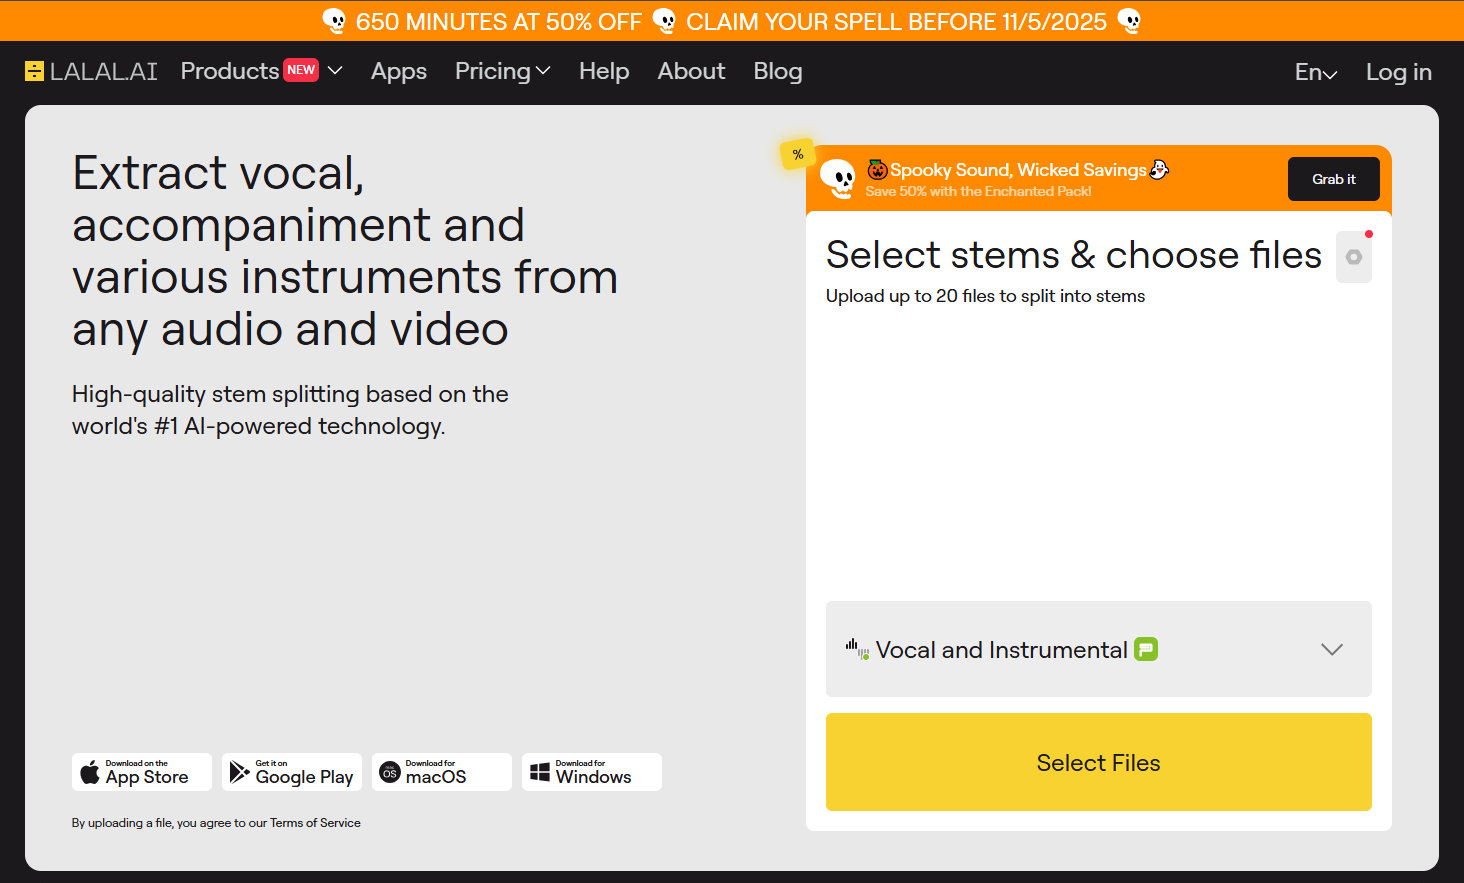Click the LALAL.AI logo icon
The image size is (1464, 883).
(35, 71)
